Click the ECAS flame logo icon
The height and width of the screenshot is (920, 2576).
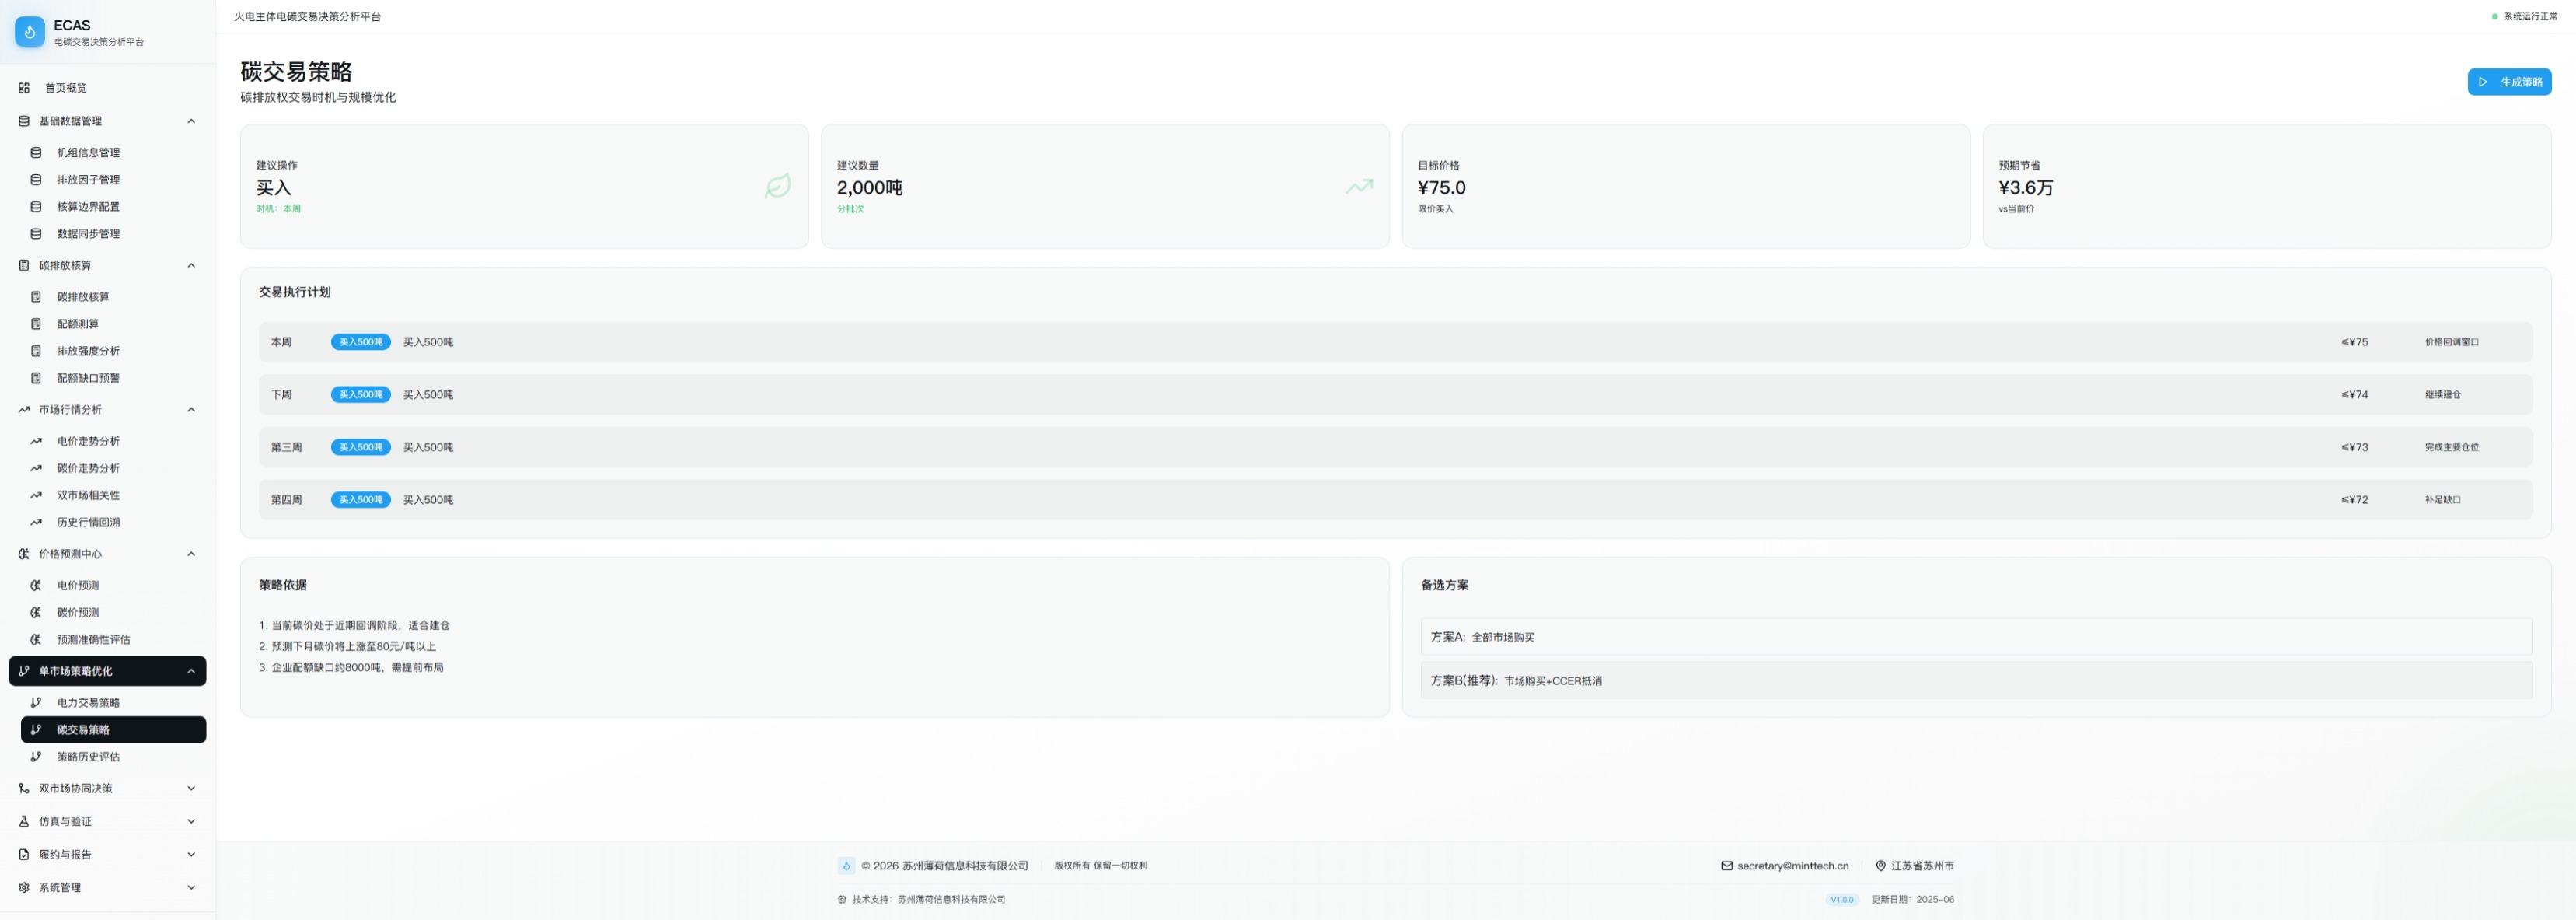[29, 32]
